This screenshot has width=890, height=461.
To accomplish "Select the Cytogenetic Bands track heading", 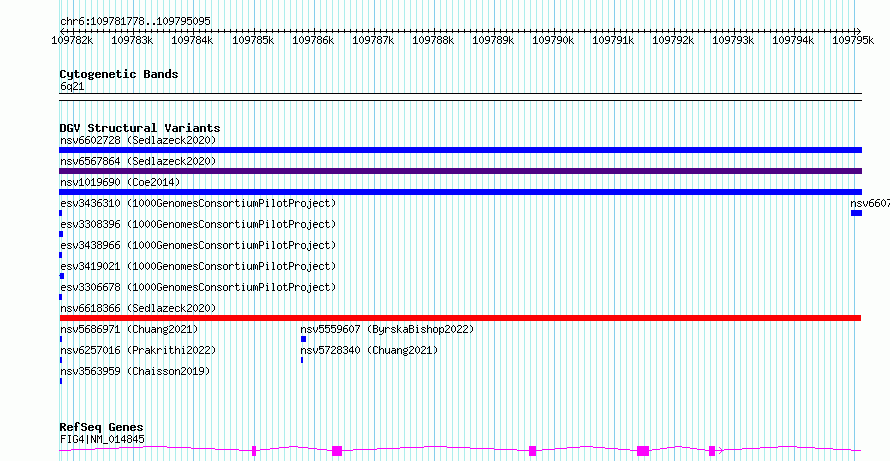I will coord(119,74).
